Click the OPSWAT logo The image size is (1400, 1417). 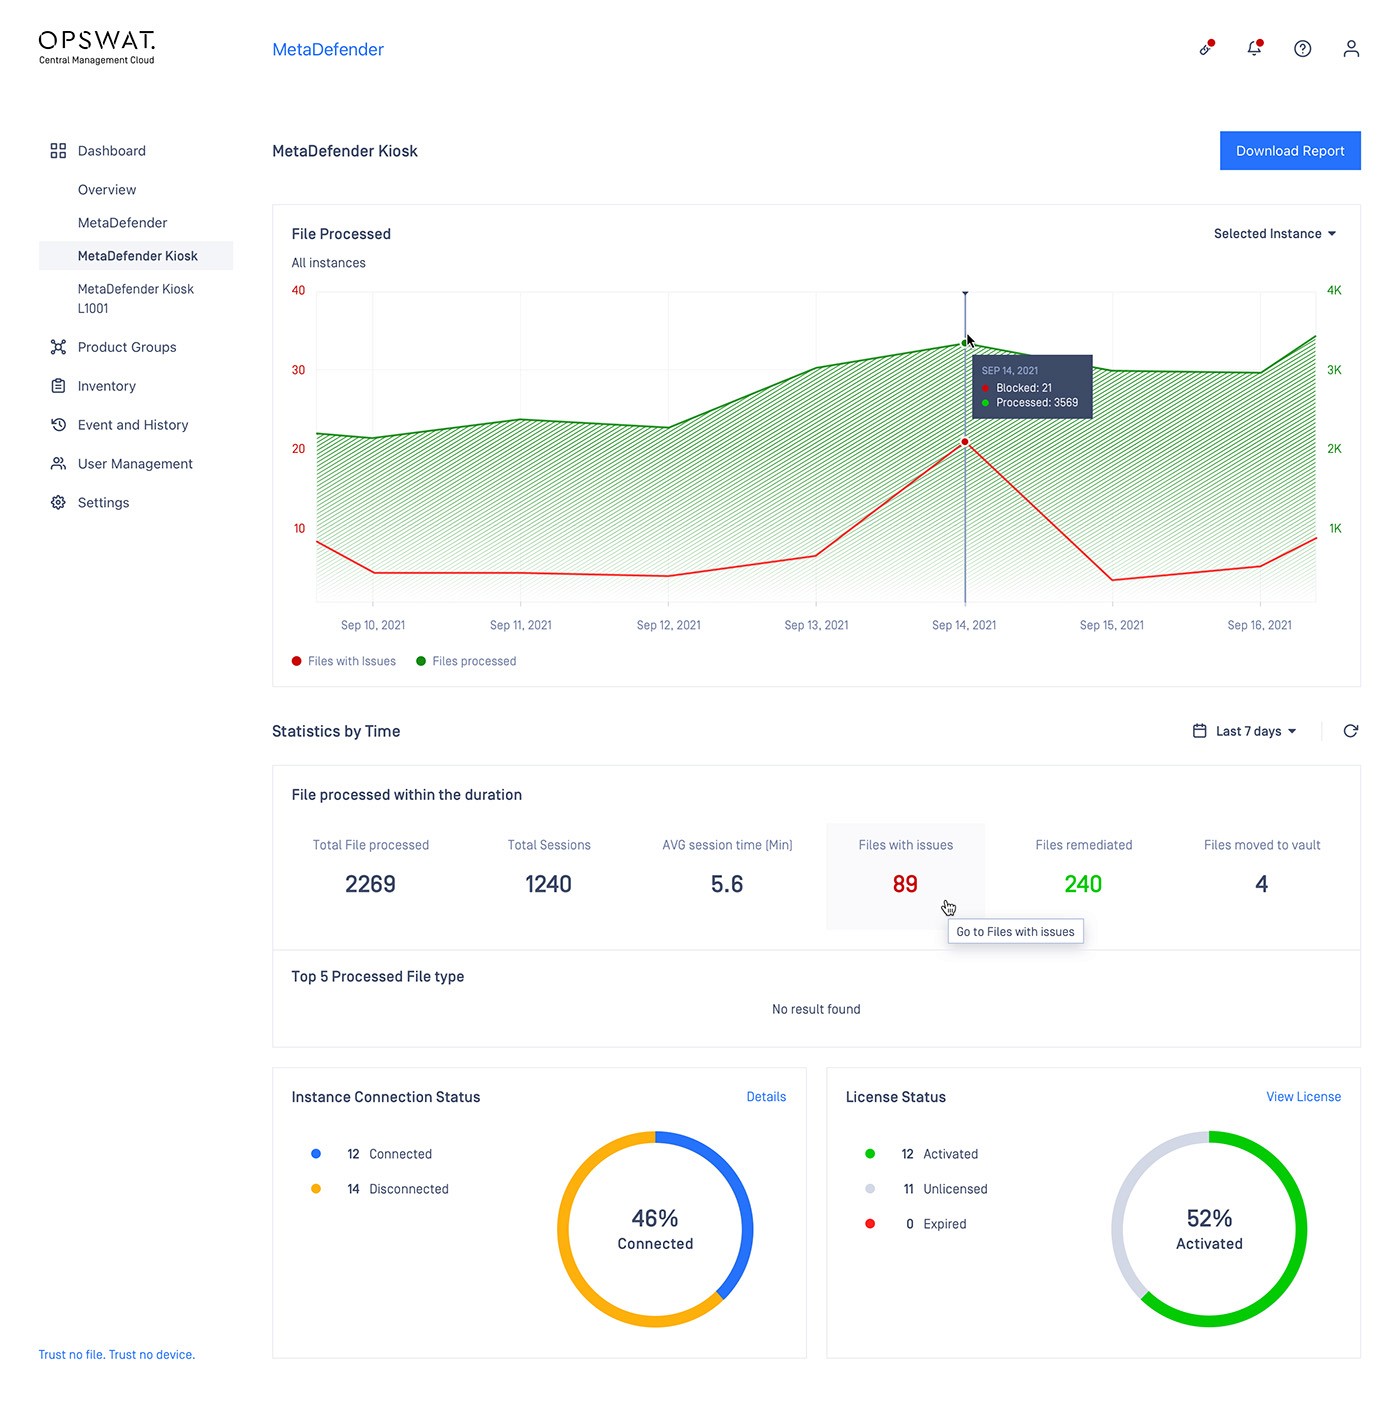[x=97, y=48]
